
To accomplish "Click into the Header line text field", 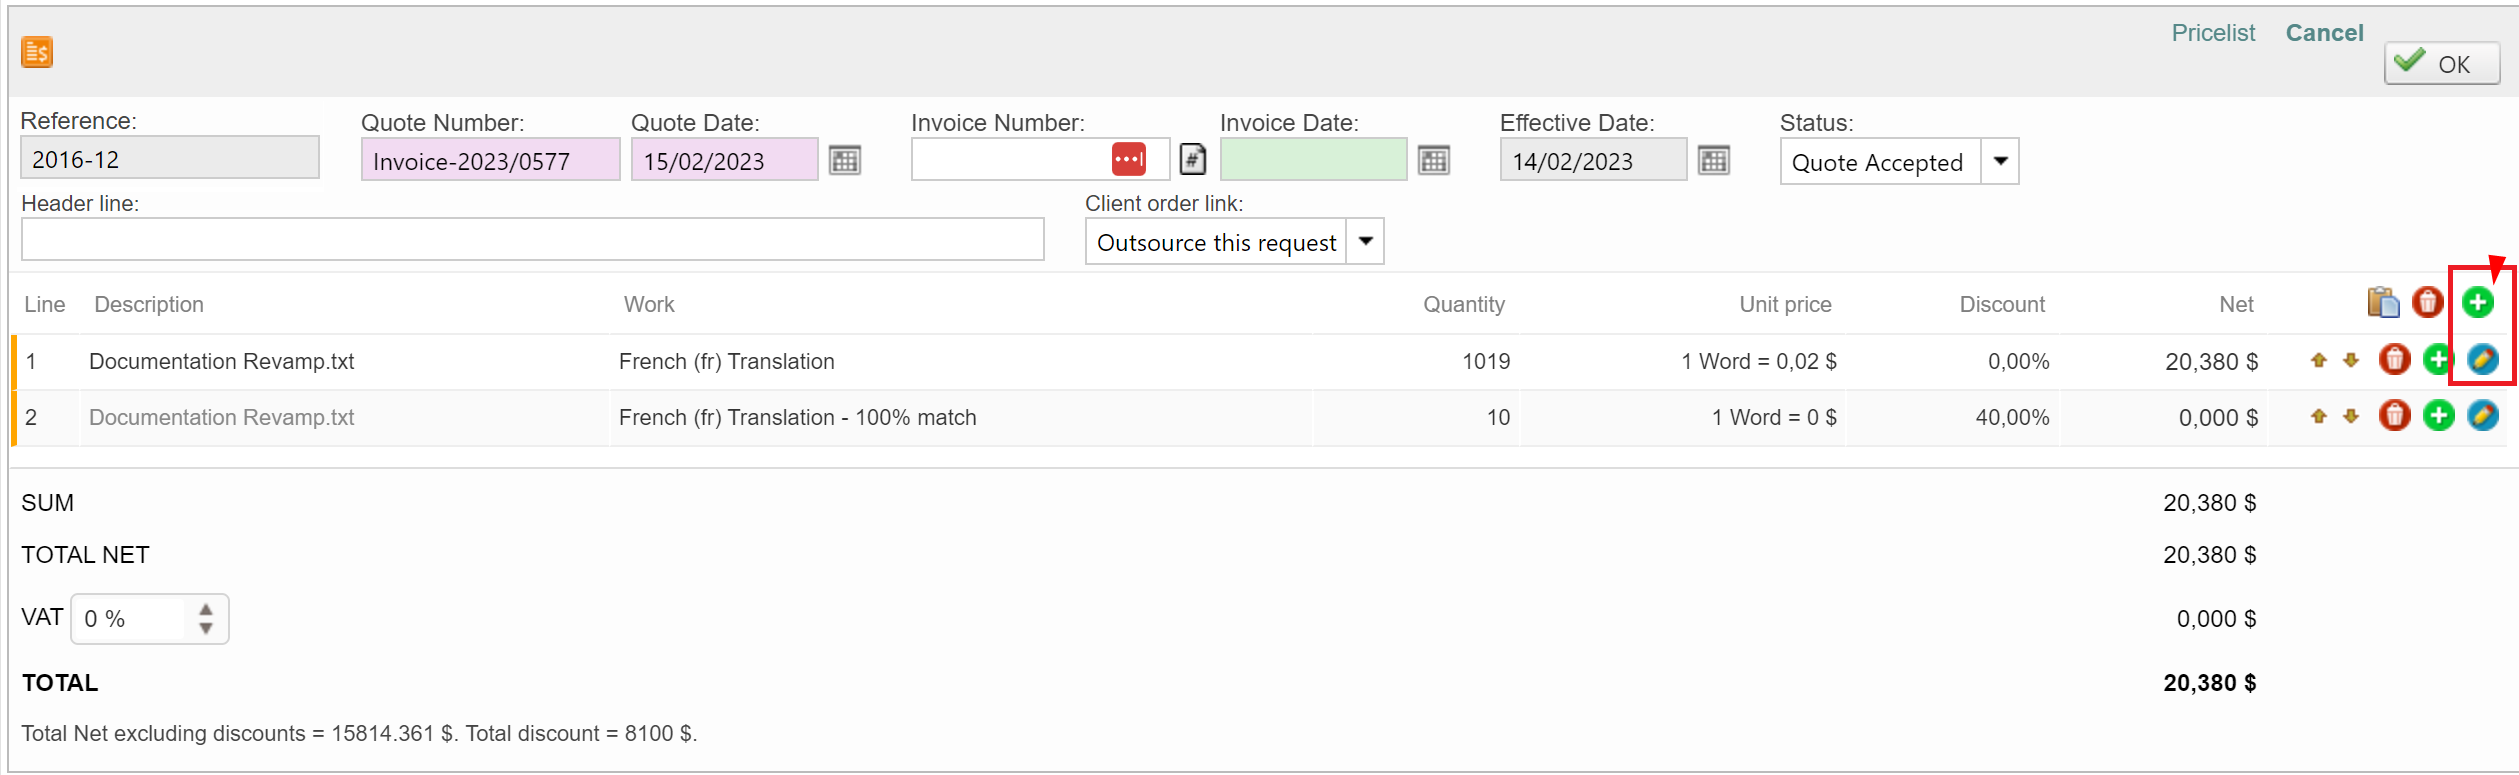I will coord(532,240).
